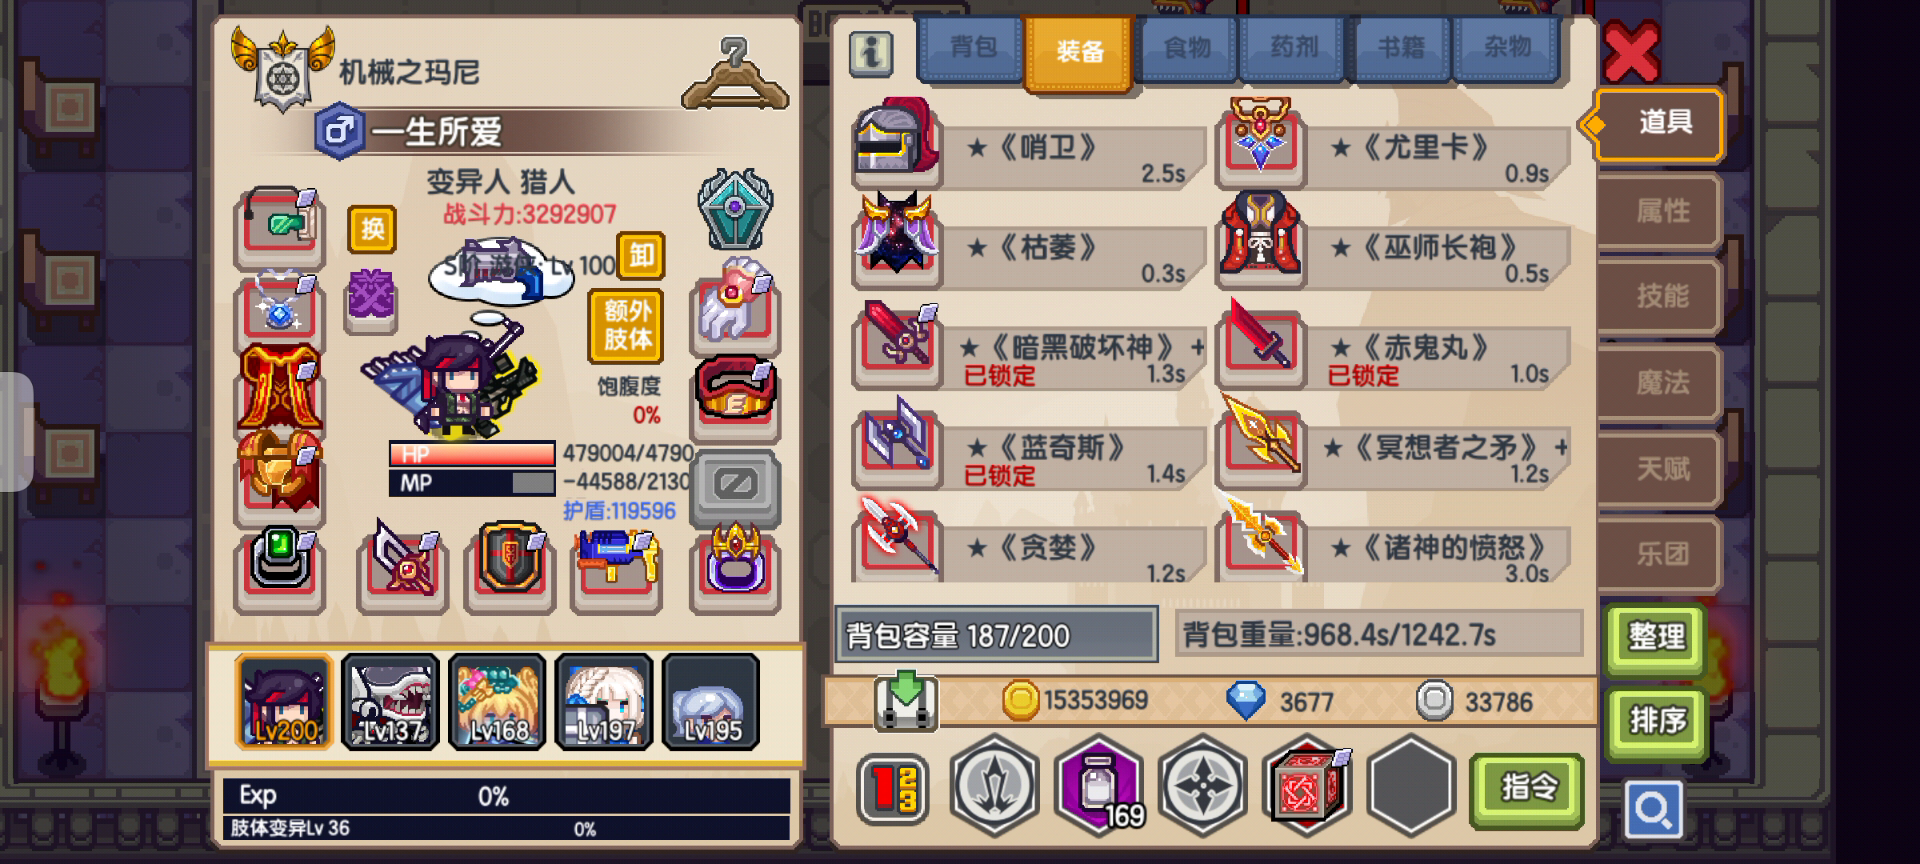Open the 属性 side tab
Viewport: 1920px width, 864px height.
[1661, 211]
